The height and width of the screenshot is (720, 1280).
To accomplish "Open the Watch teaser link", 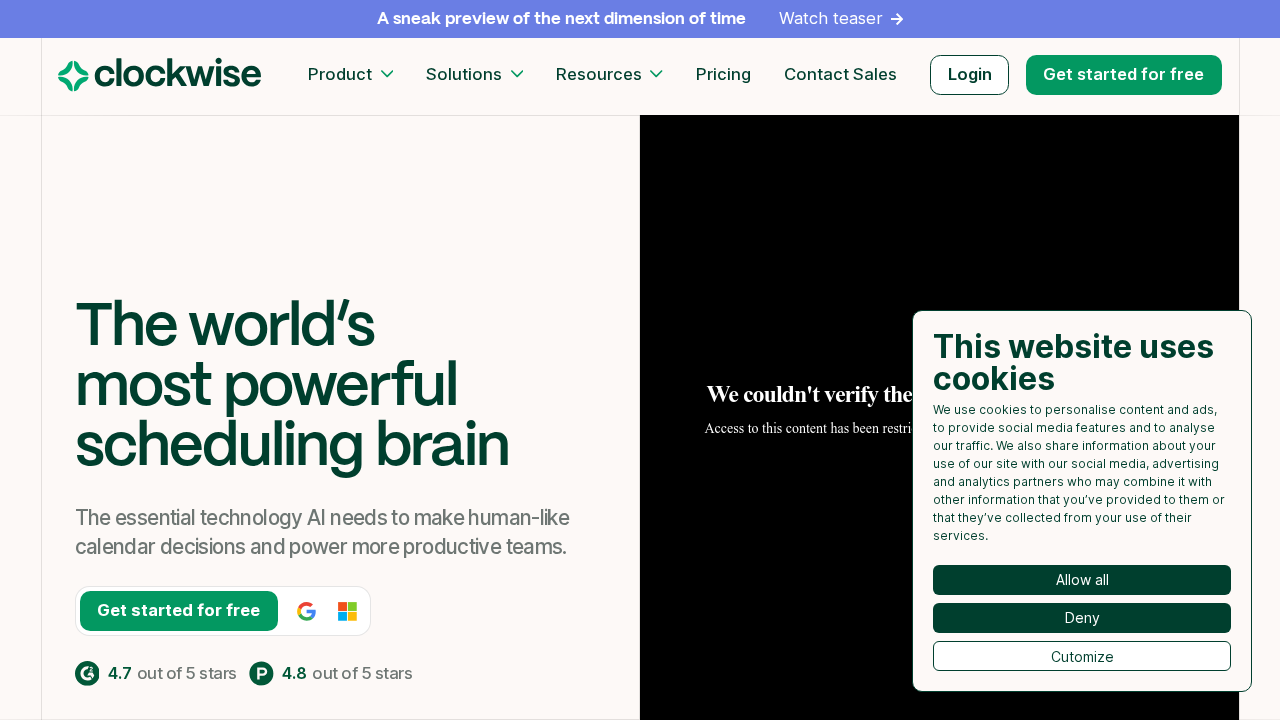I will coord(830,19).
